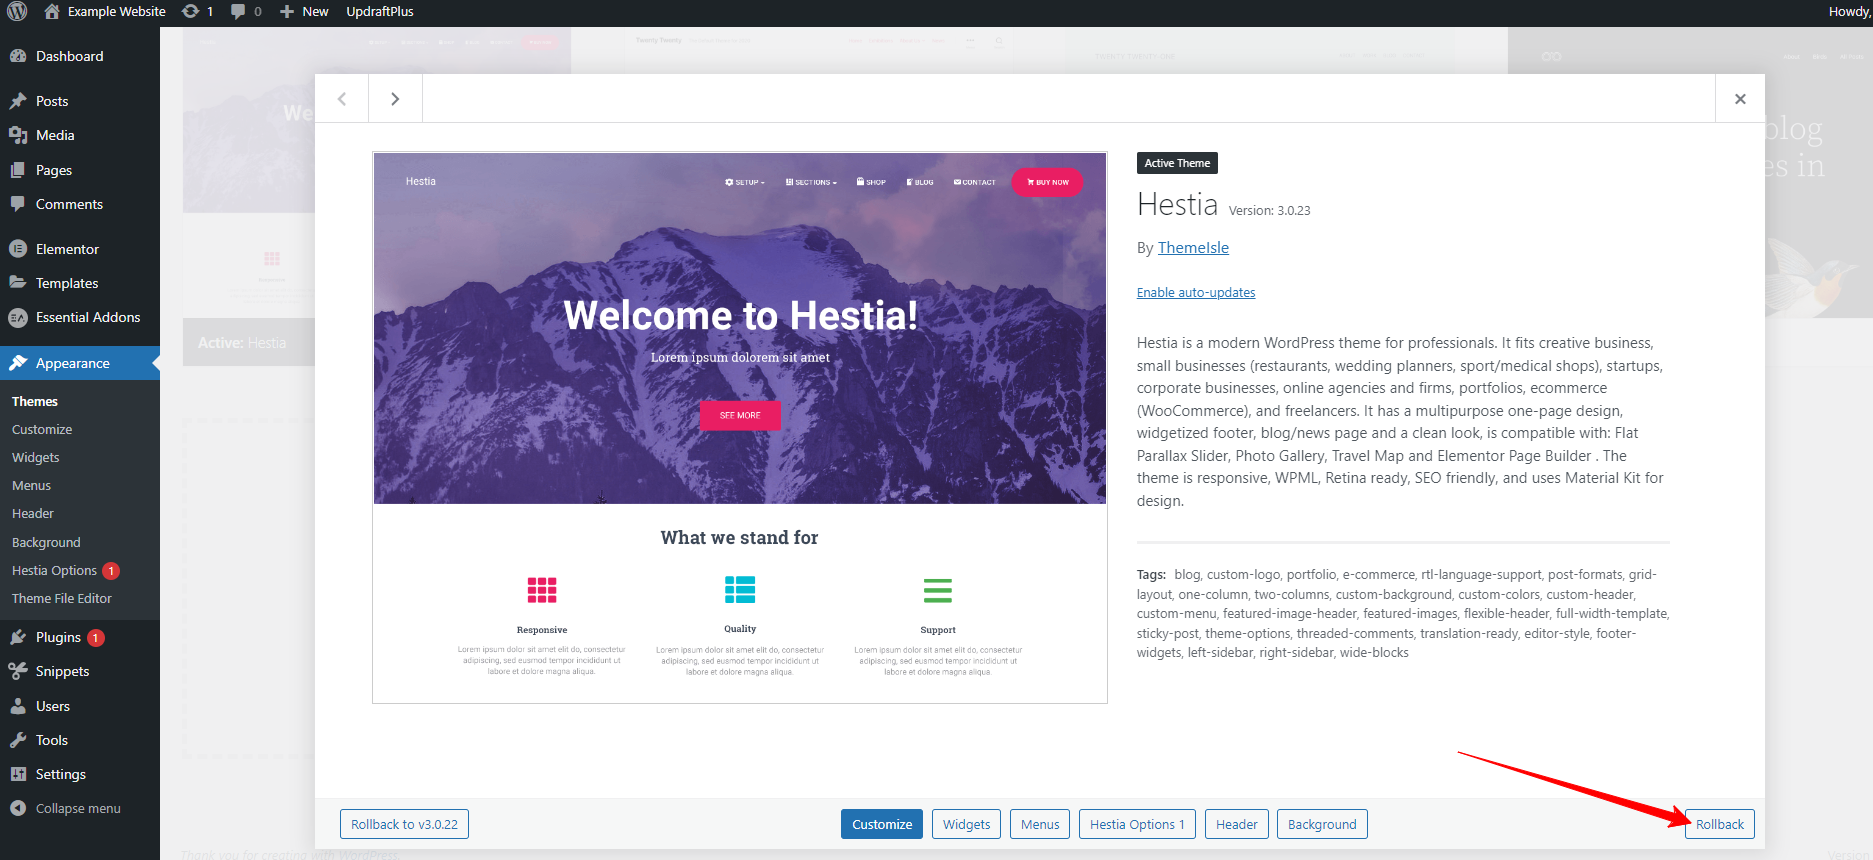Click Hestia Options 1 footer button
The height and width of the screenshot is (860, 1873).
[1137, 824]
